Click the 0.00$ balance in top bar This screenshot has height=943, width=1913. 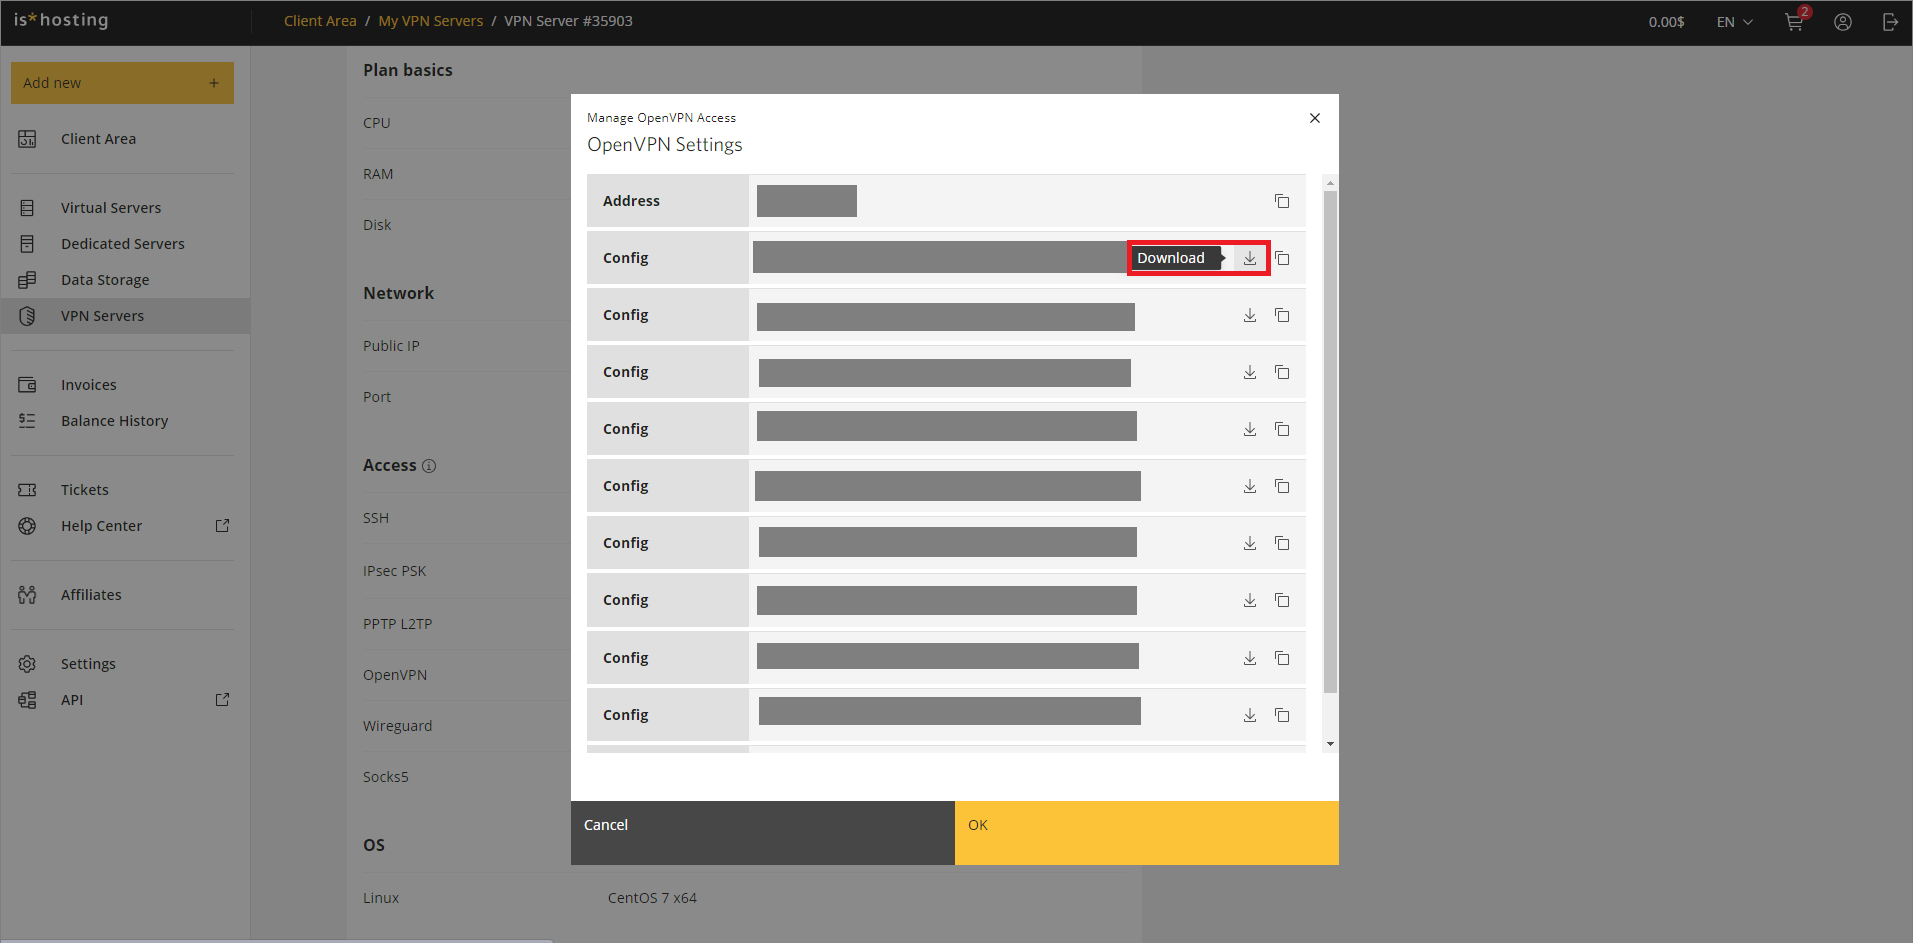[x=1666, y=22]
